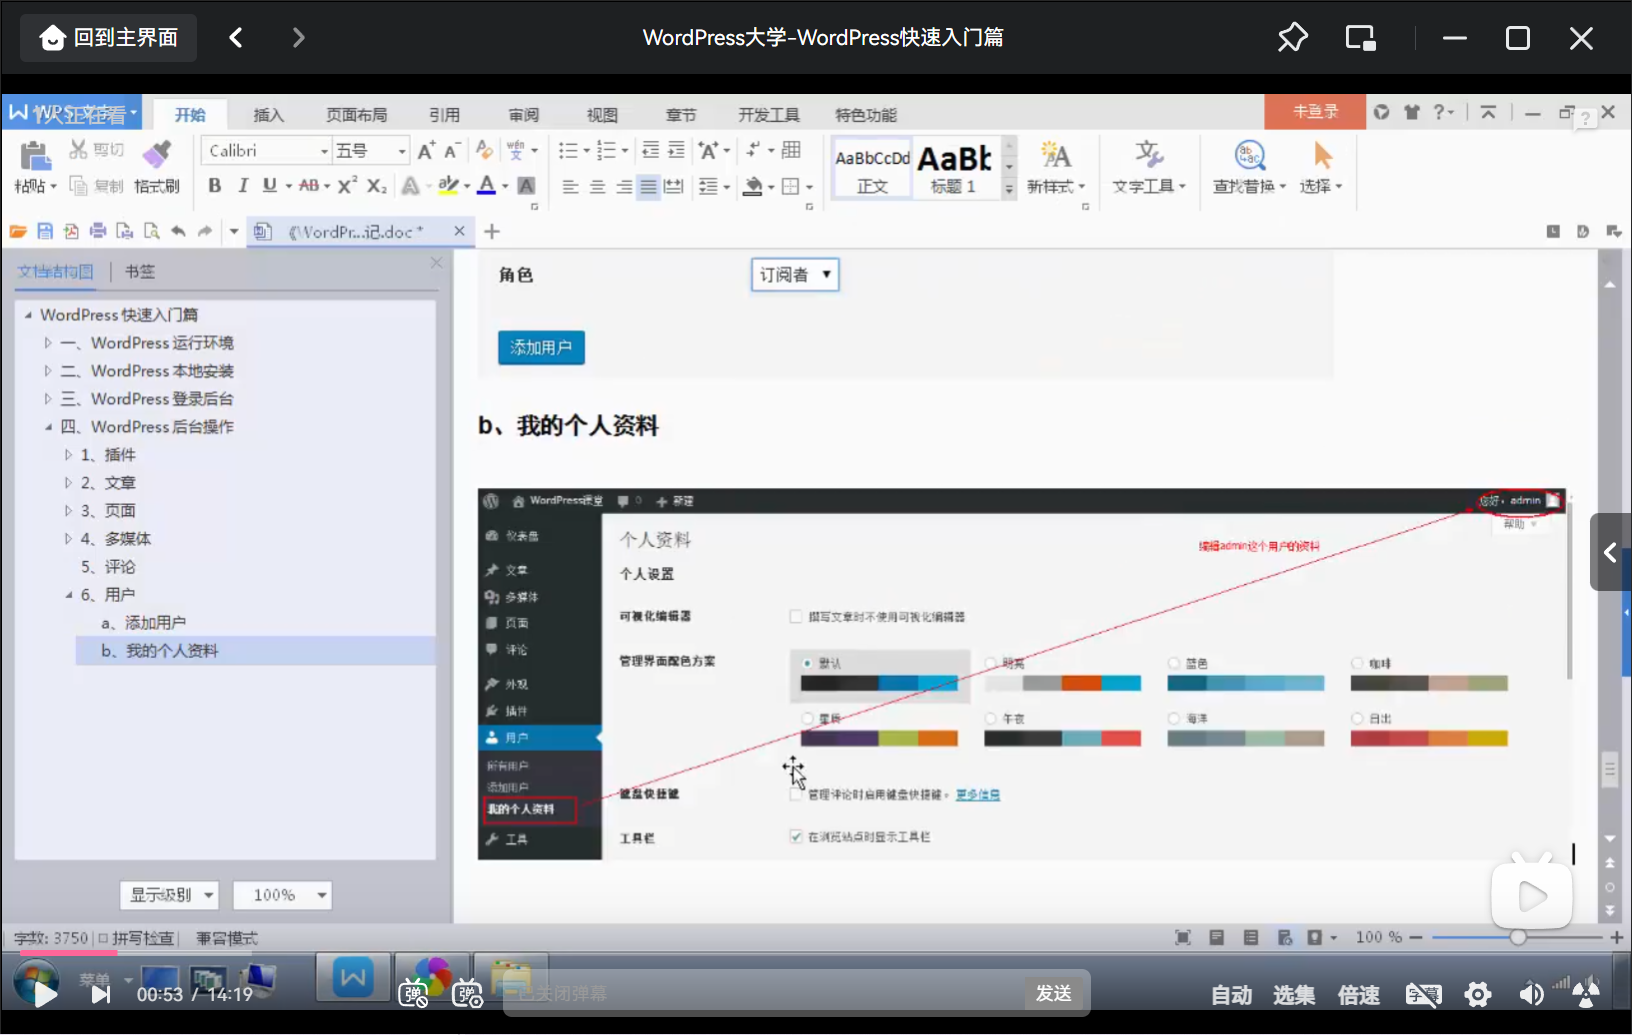Open the 视图 ribbon tab
This screenshot has height=1035, width=1632.
coord(602,114)
